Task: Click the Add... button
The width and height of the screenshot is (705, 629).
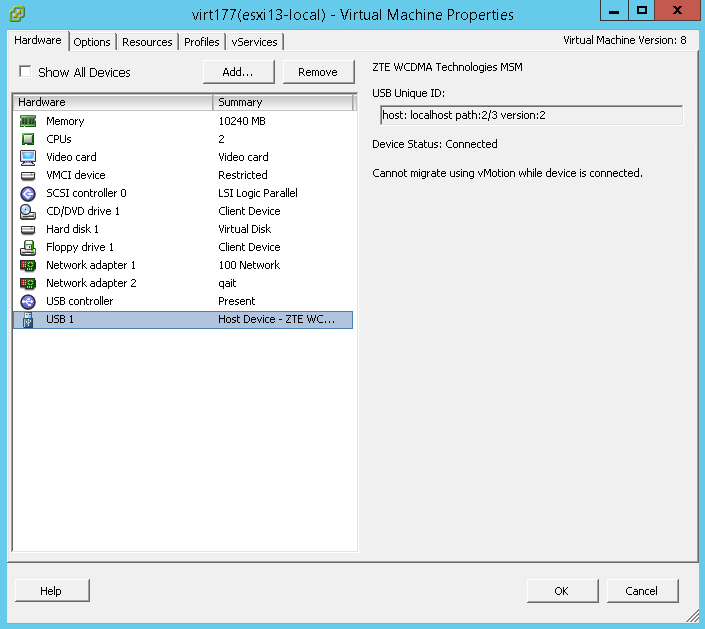Action: (x=238, y=72)
